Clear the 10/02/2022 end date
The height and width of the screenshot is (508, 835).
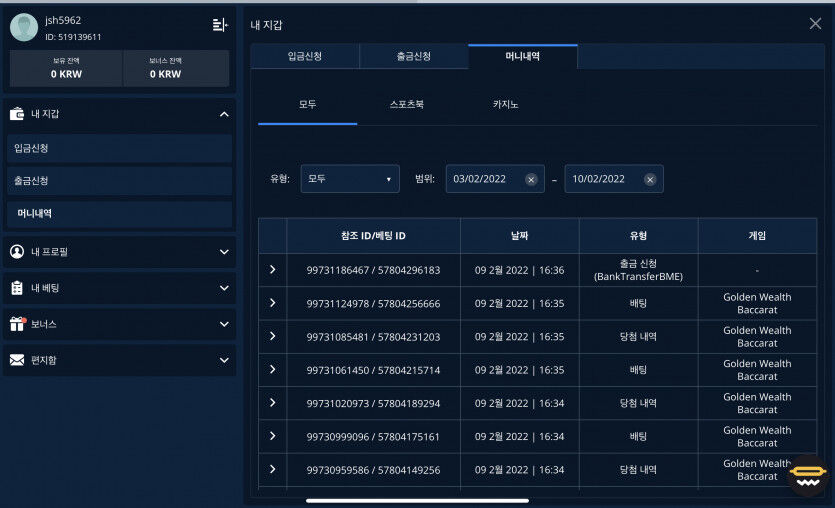coord(650,179)
